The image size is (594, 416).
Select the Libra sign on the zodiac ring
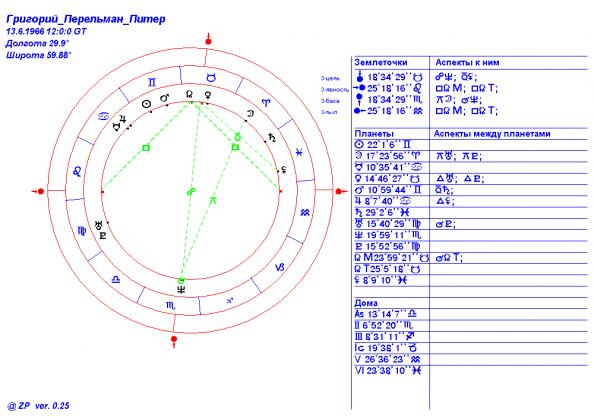point(116,280)
